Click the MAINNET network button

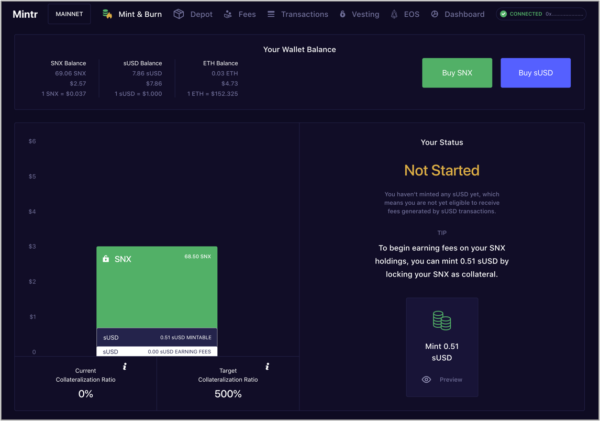pos(69,14)
